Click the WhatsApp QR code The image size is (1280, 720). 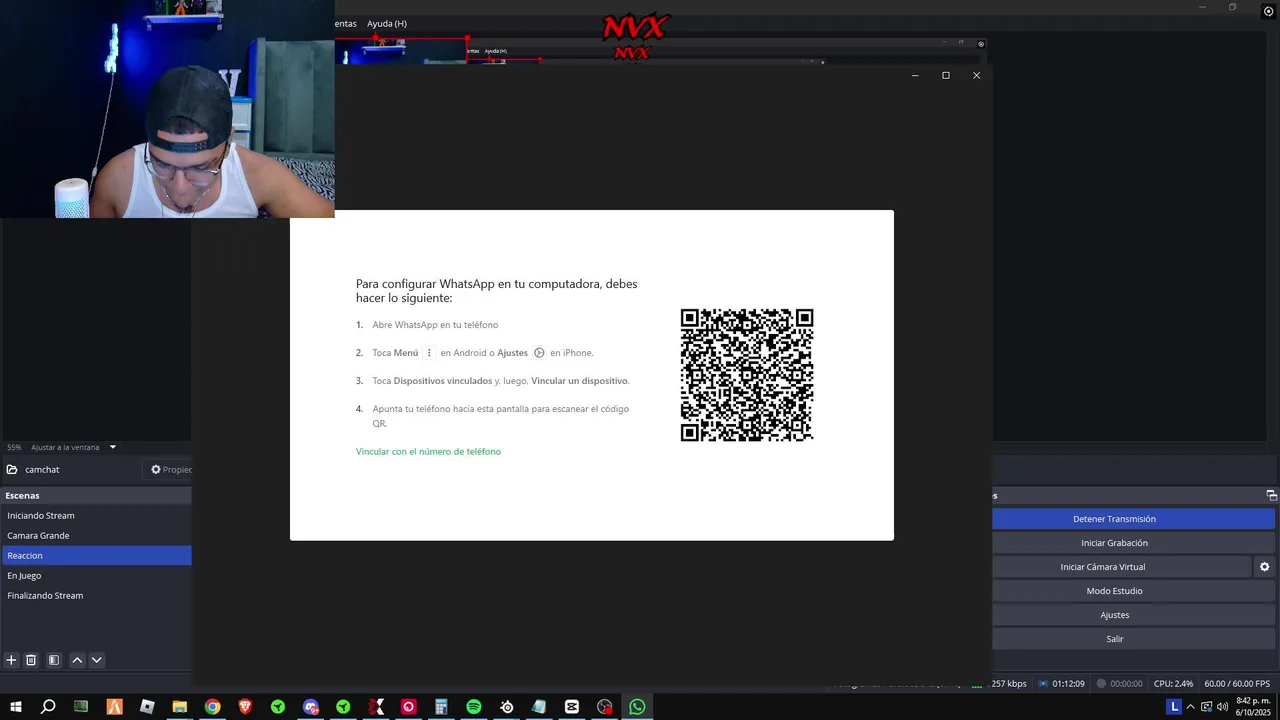click(747, 375)
